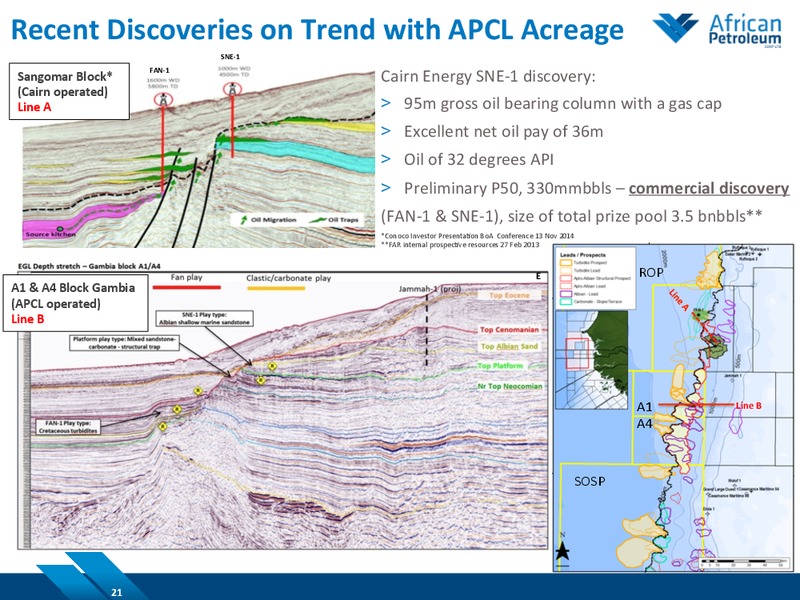Image resolution: width=800 pixels, height=600 pixels.
Task: Click the Apto-Albian Structural Prospect red swatch
Action: (x=565, y=278)
